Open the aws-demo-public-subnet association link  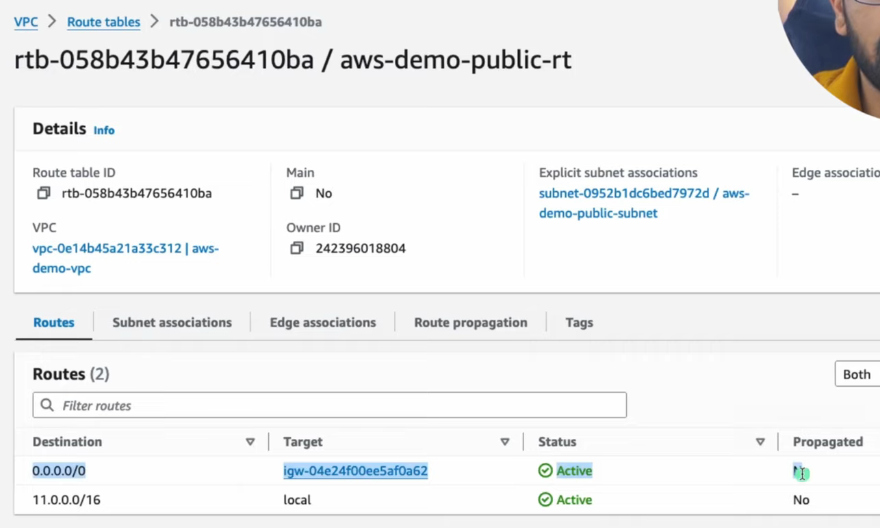[643, 203]
